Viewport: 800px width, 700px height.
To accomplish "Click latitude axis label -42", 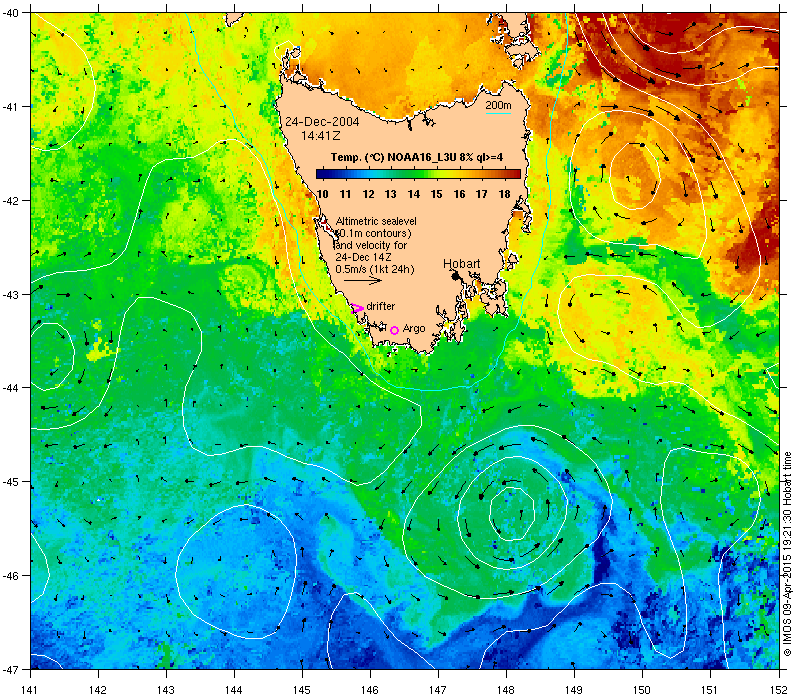I will tap(10, 201).
